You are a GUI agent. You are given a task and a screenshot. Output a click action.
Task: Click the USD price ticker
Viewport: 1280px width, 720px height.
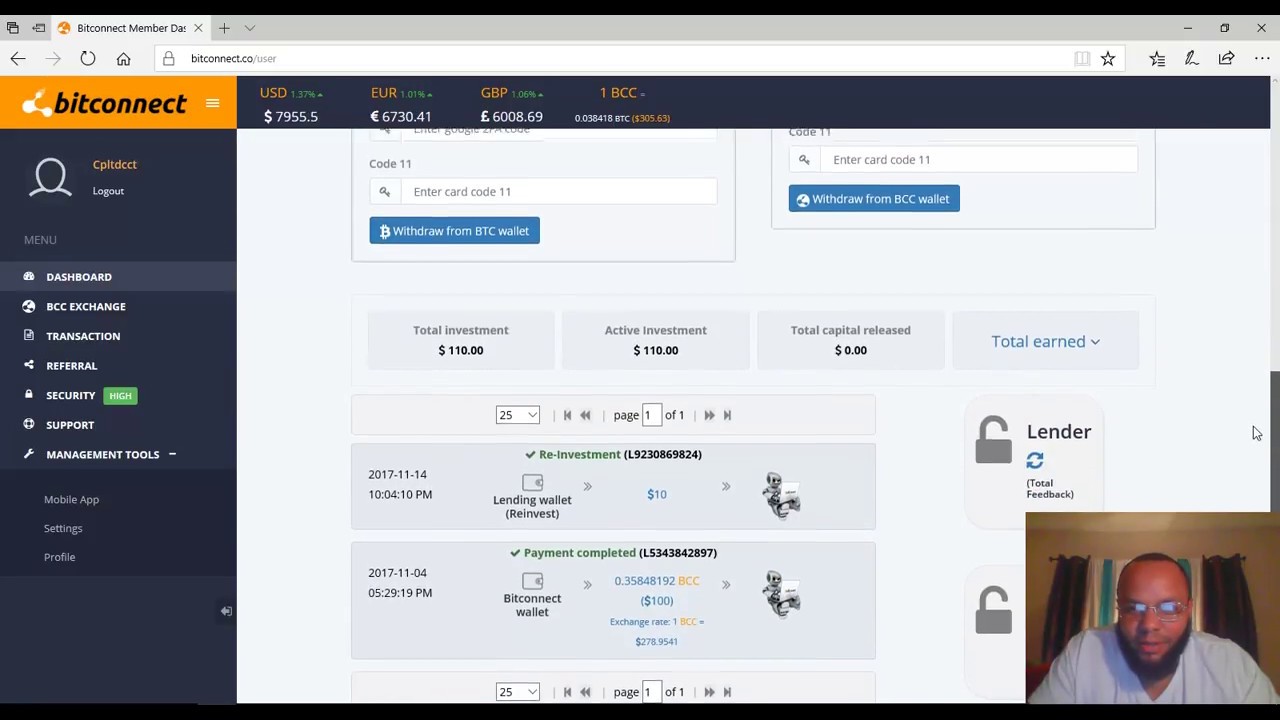(x=291, y=105)
